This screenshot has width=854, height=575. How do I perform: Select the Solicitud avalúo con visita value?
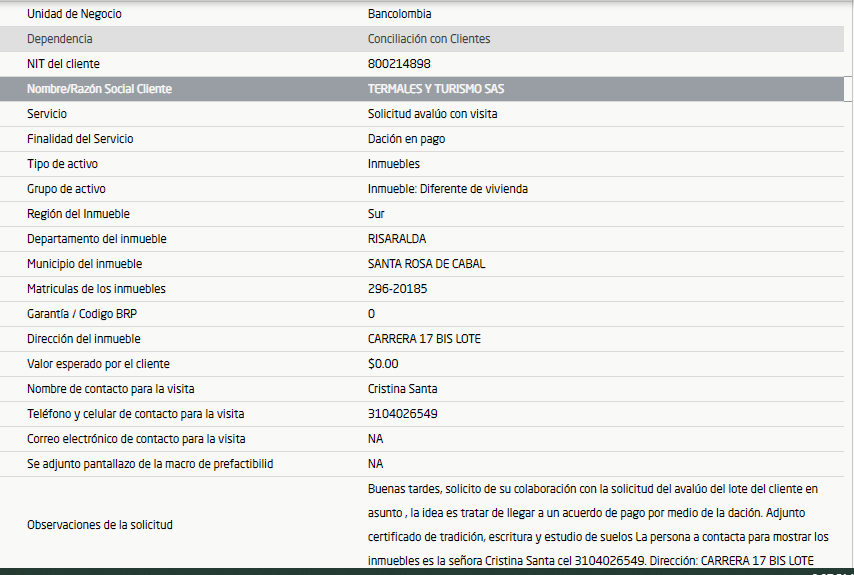pyautogui.click(x=432, y=114)
